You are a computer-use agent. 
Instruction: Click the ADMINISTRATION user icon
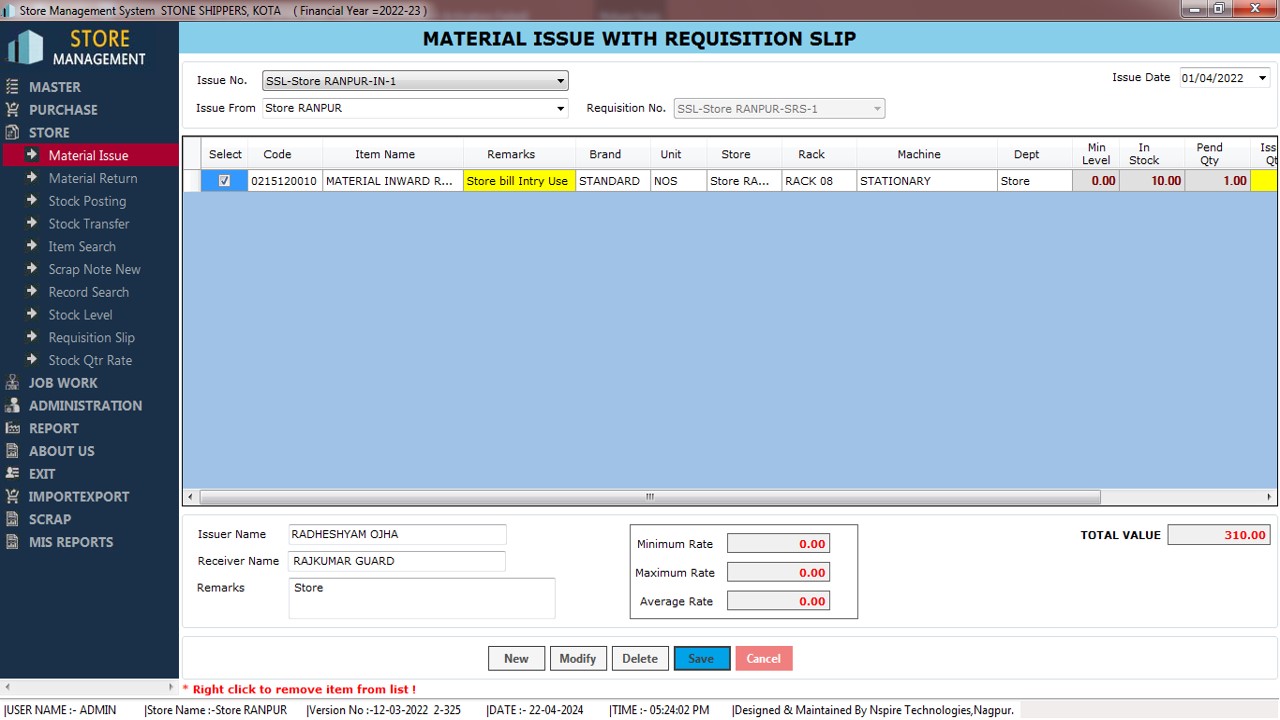[x=12, y=406]
